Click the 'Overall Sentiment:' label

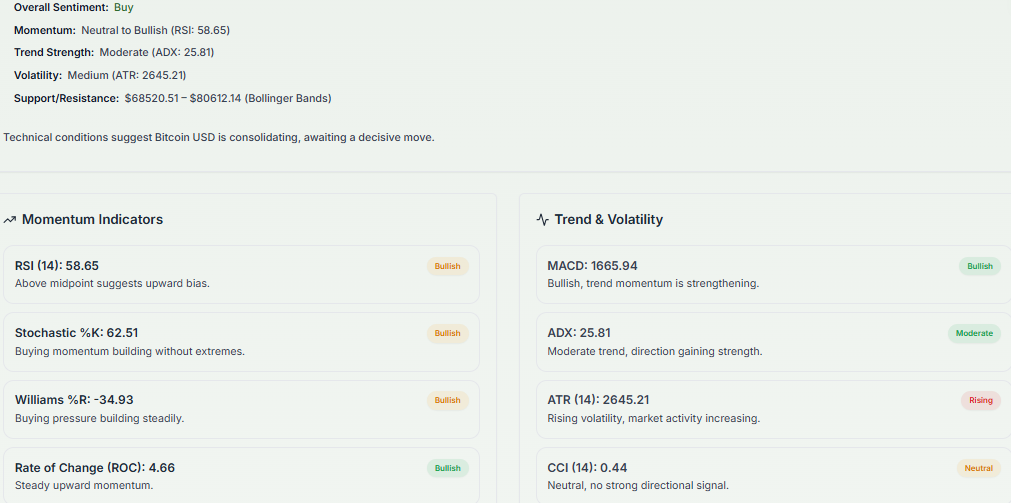click(61, 8)
